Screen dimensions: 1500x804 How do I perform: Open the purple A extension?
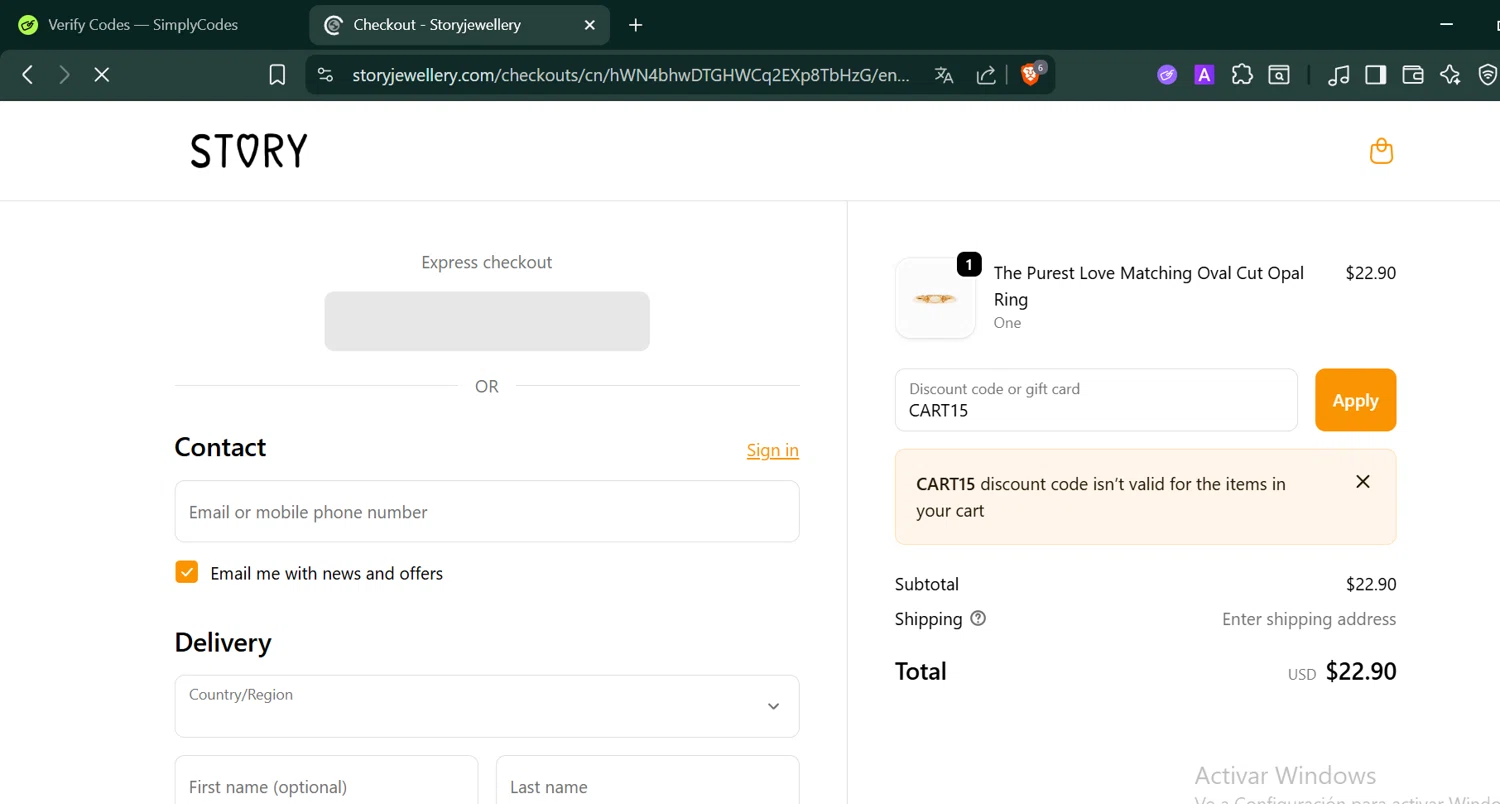[x=1204, y=75]
